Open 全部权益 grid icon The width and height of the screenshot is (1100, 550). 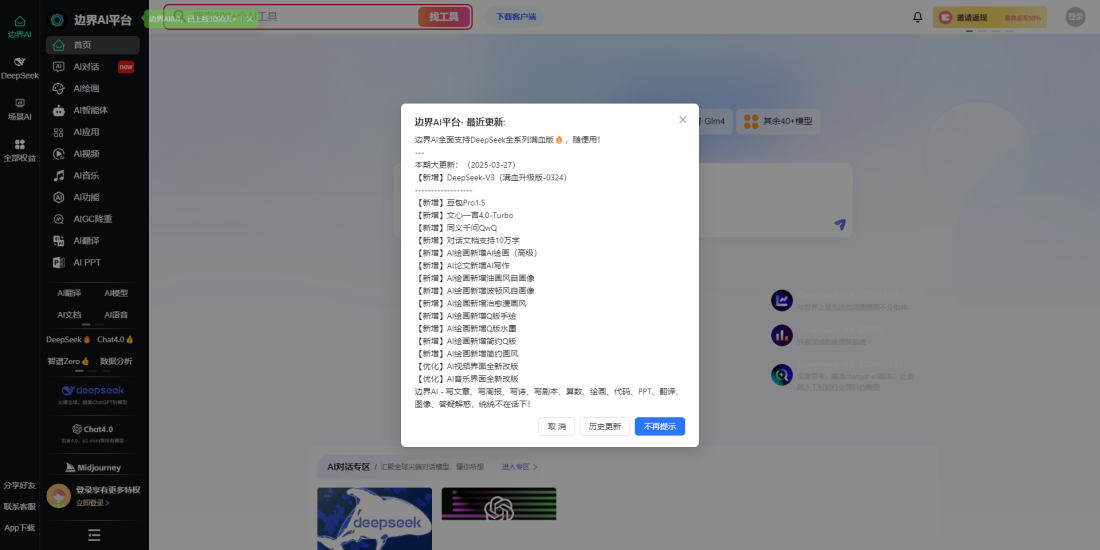[20, 145]
